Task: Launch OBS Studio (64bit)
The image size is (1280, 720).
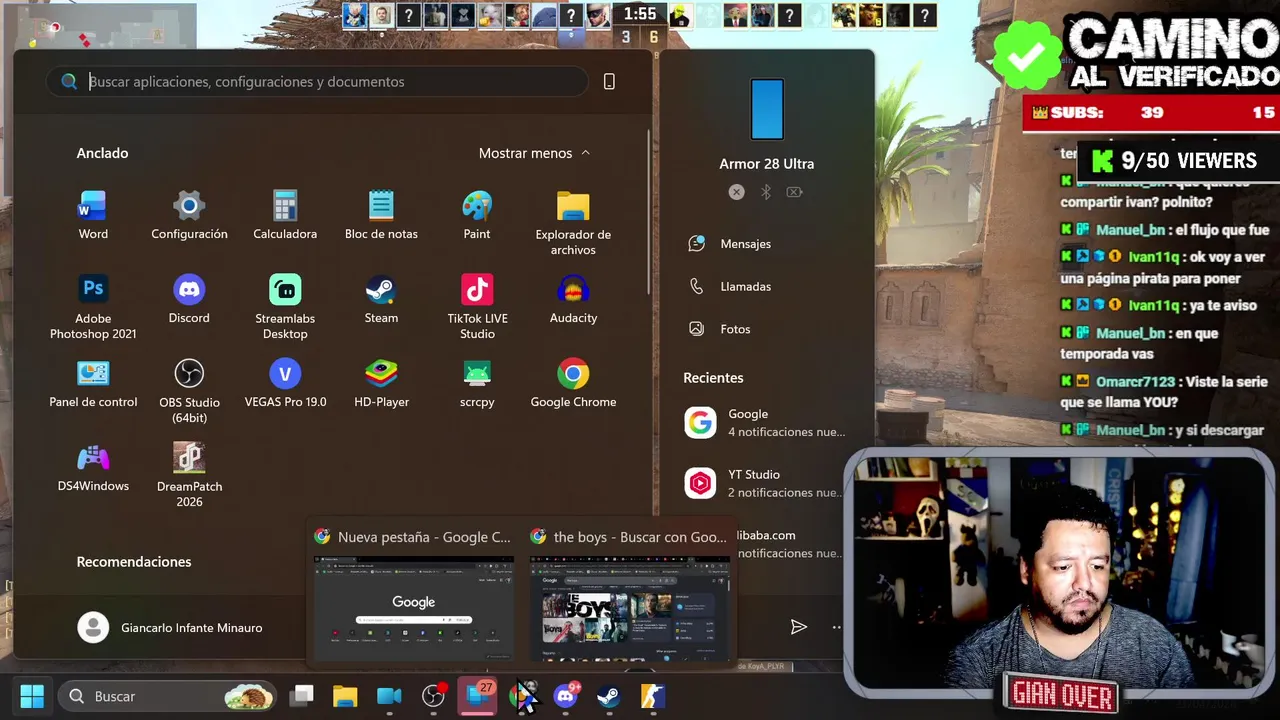Action: tap(189, 391)
